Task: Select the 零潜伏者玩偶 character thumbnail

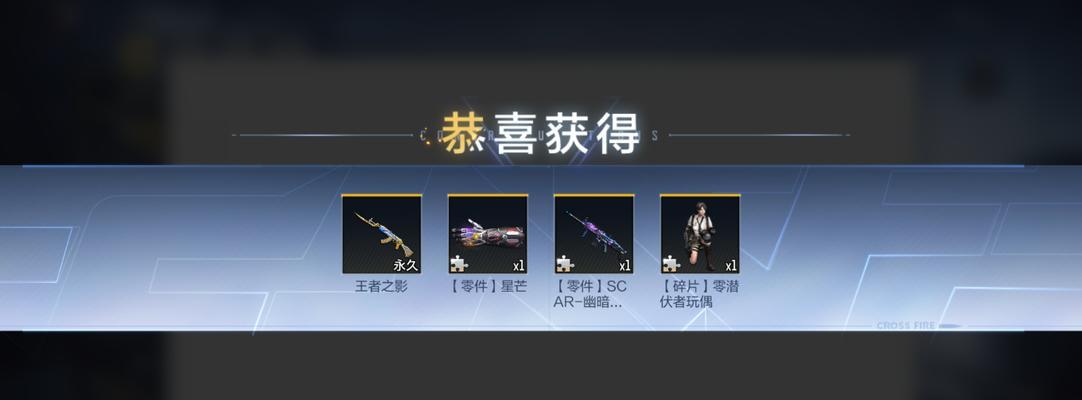Action: (700, 234)
